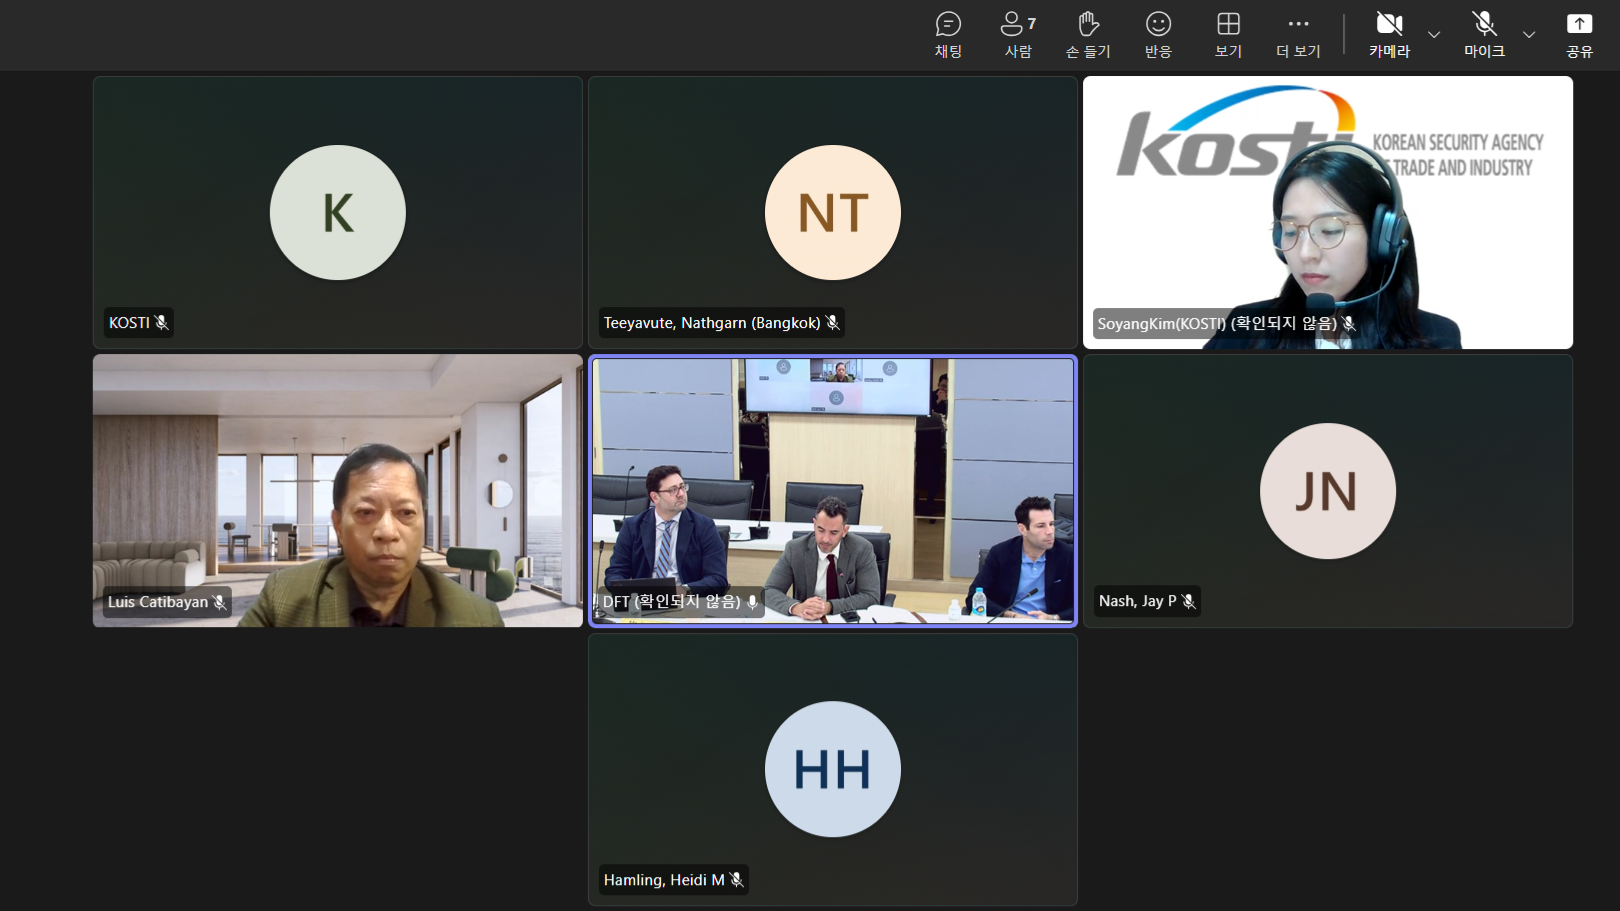Share your screen with 공유 button

pos(1579,35)
